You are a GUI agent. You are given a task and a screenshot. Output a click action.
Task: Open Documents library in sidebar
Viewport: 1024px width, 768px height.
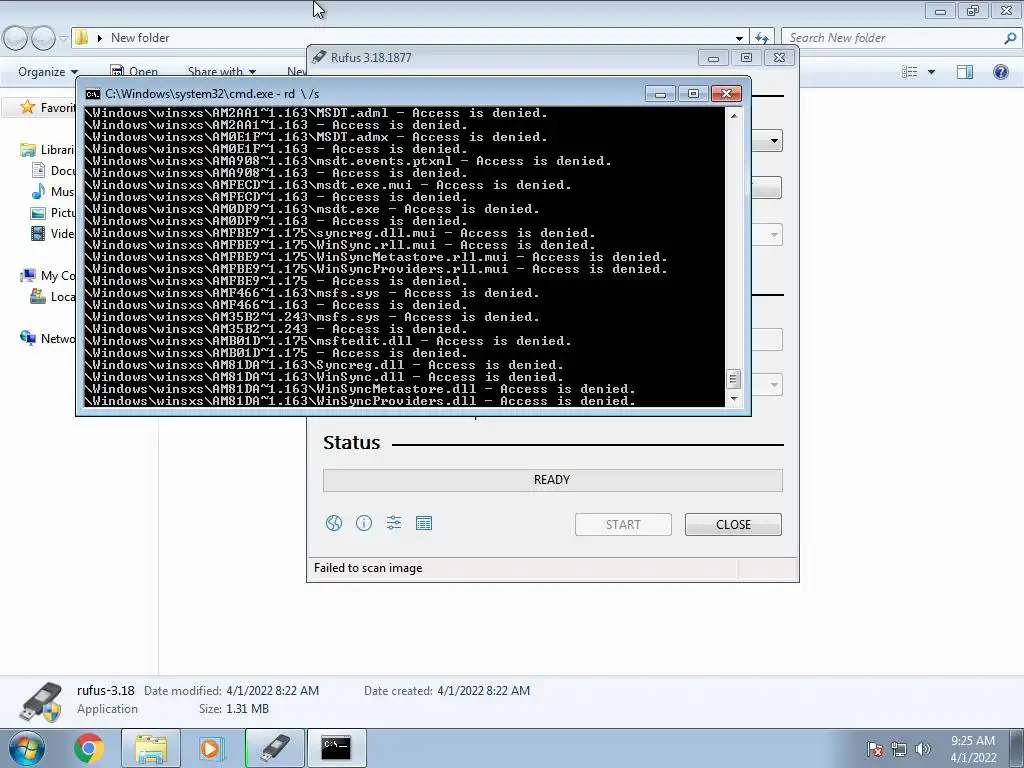[53, 170]
